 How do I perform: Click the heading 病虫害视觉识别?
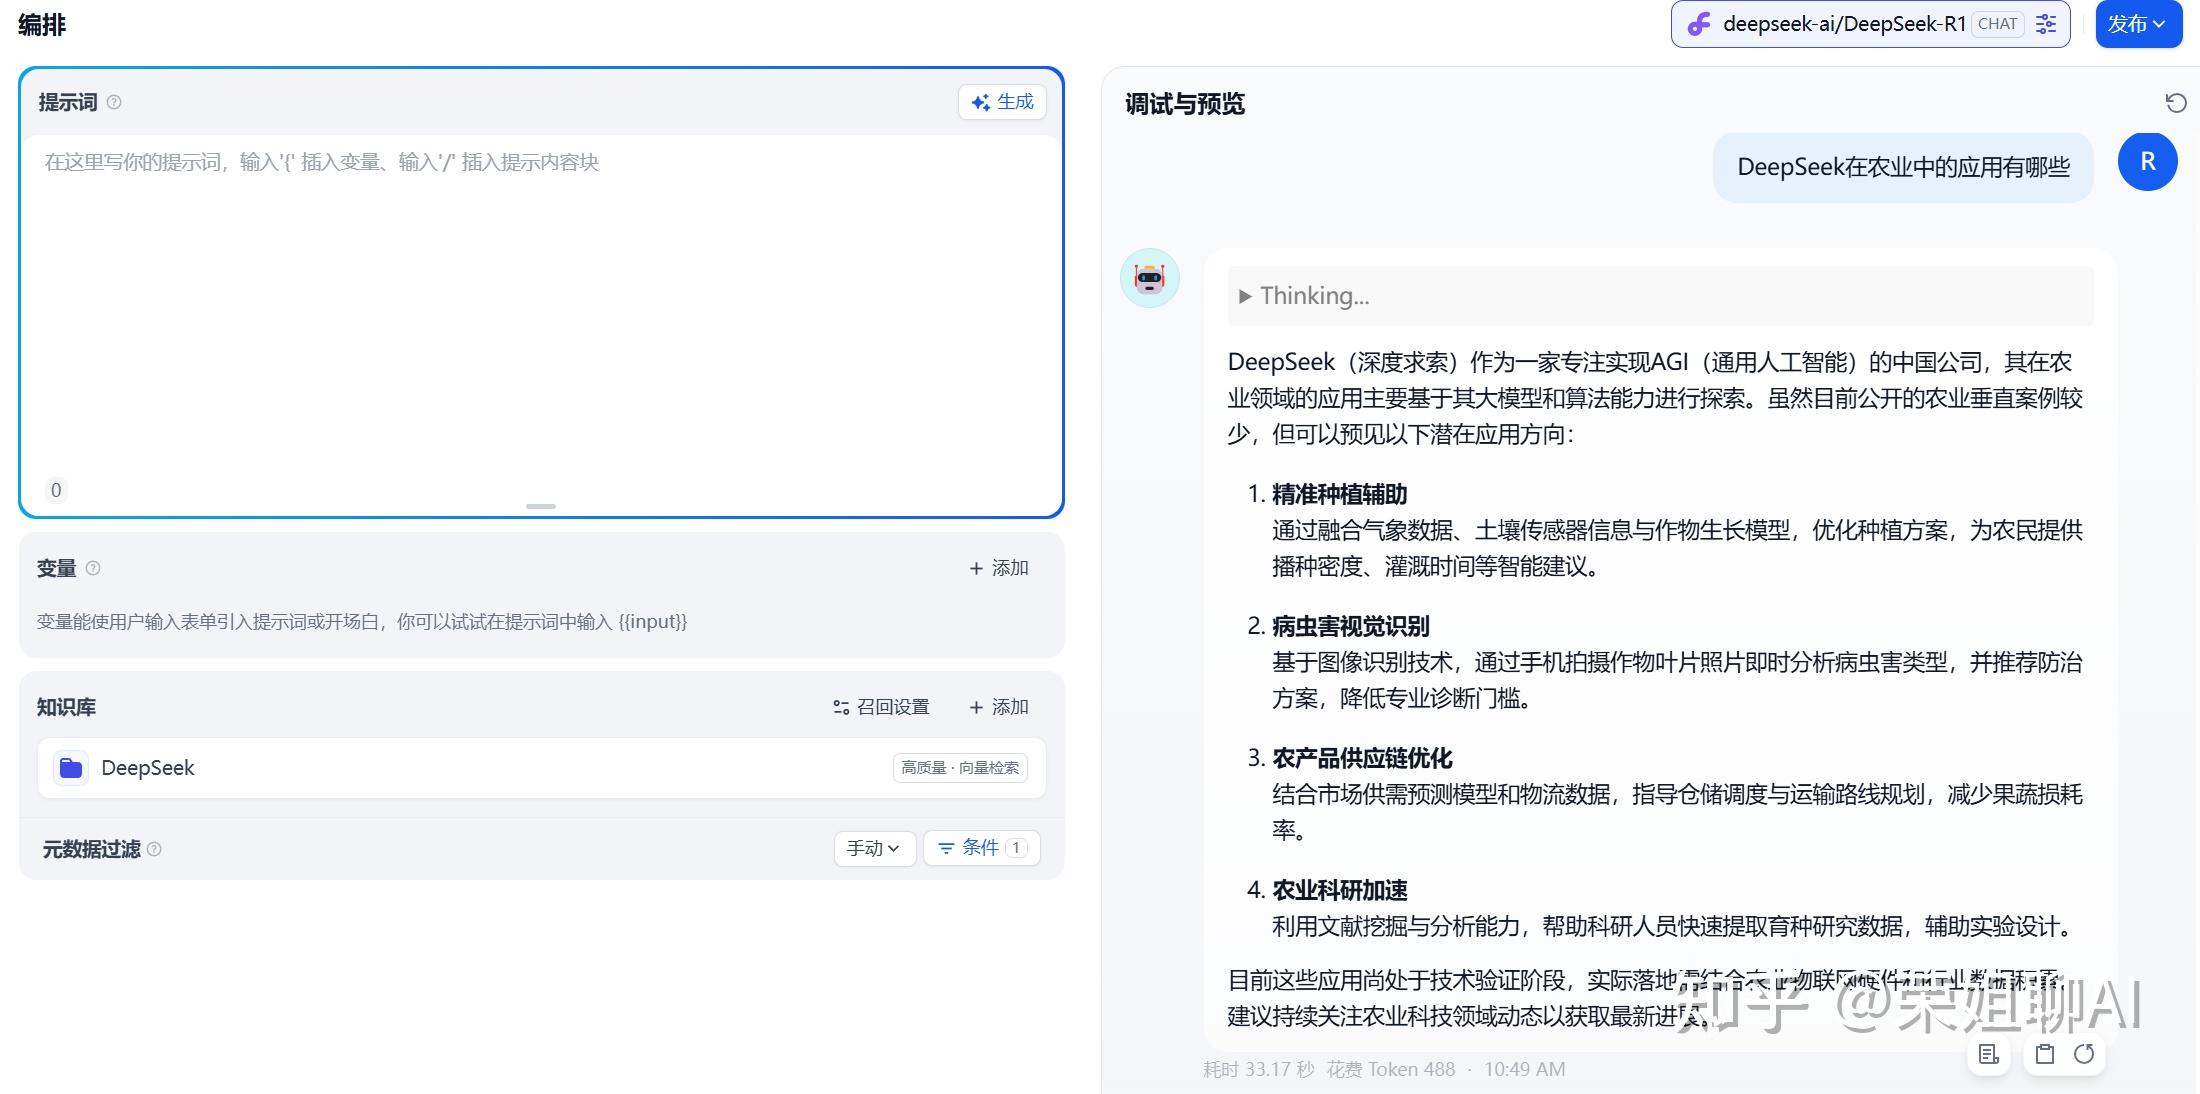coord(1350,626)
